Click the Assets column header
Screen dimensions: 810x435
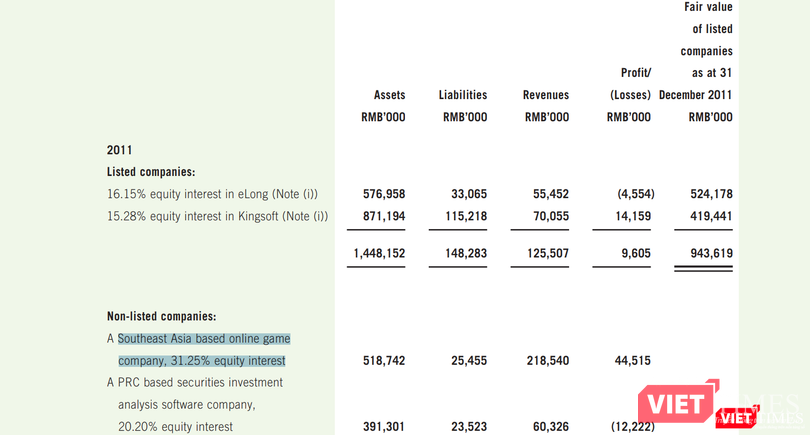coord(389,95)
